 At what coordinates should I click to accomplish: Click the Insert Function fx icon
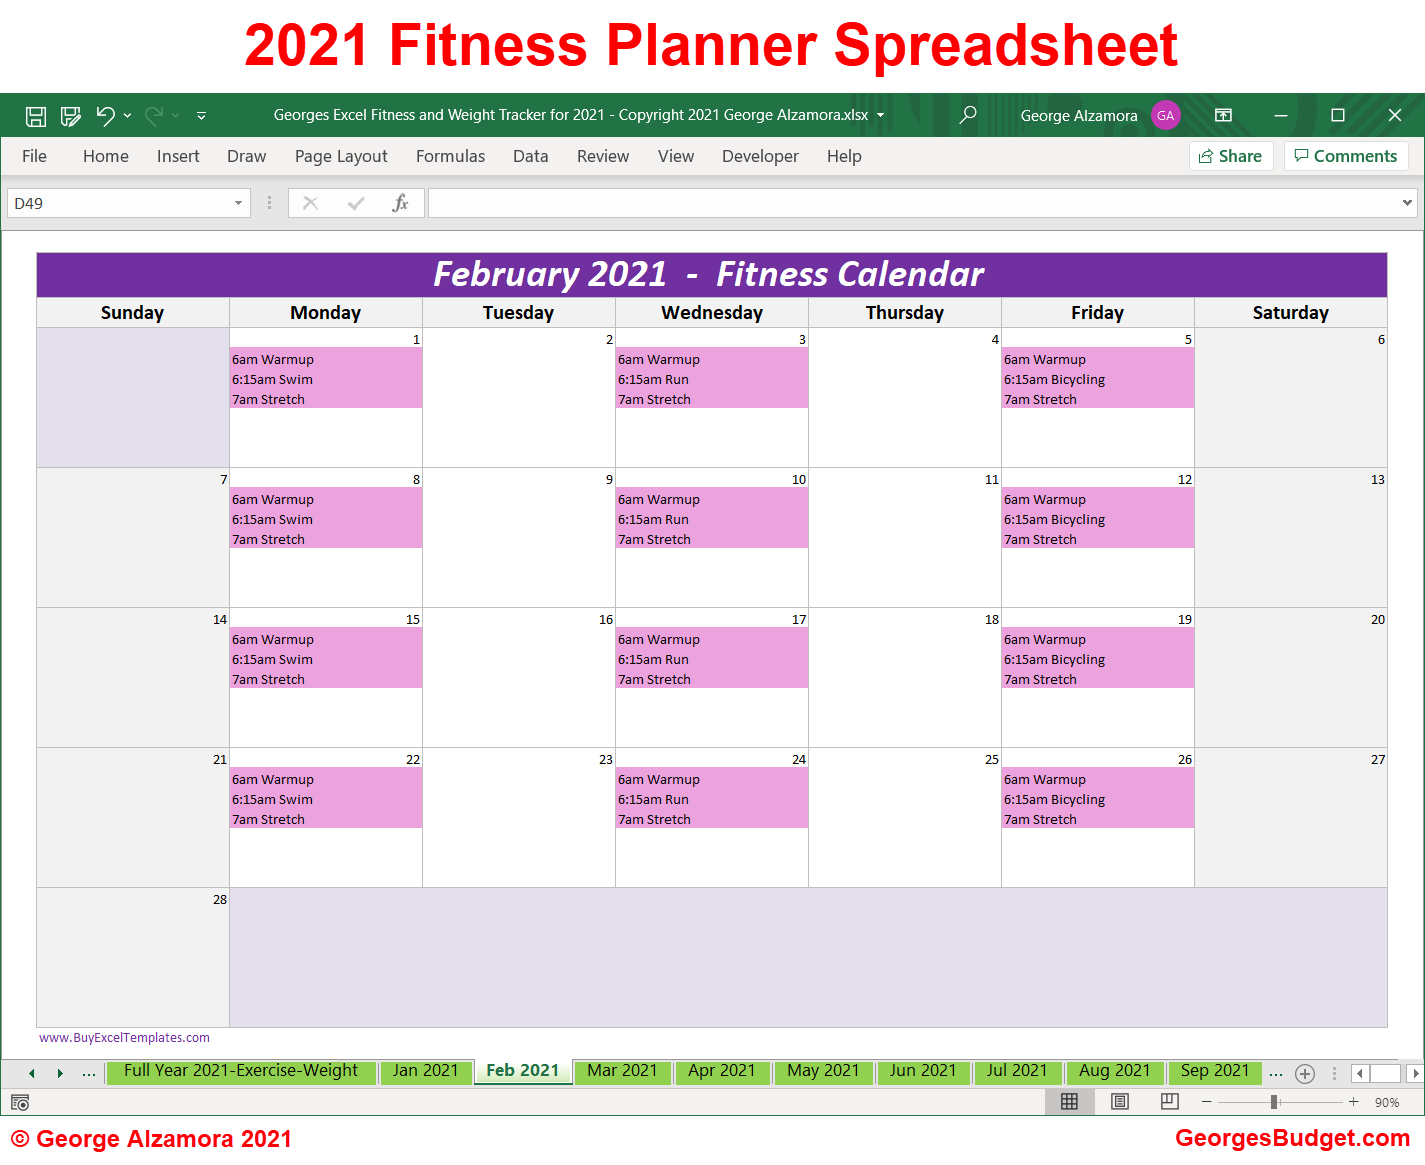pyautogui.click(x=401, y=202)
